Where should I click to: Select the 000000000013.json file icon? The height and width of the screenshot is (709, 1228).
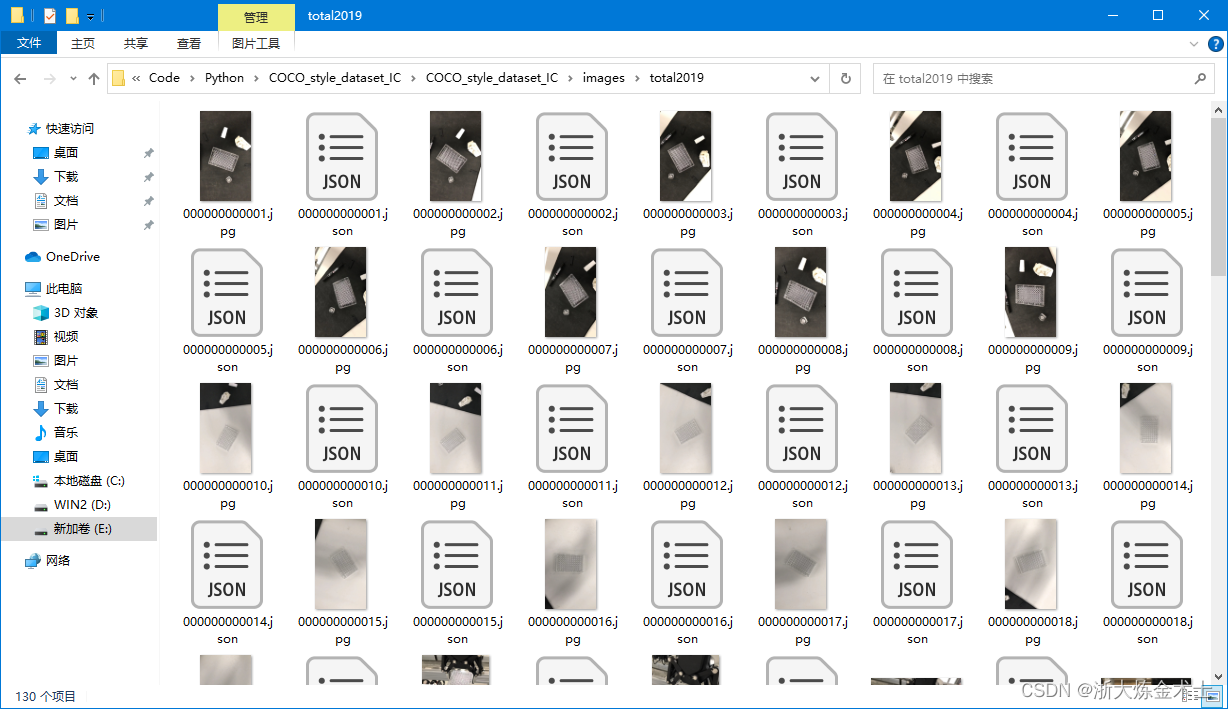[1031, 429]
